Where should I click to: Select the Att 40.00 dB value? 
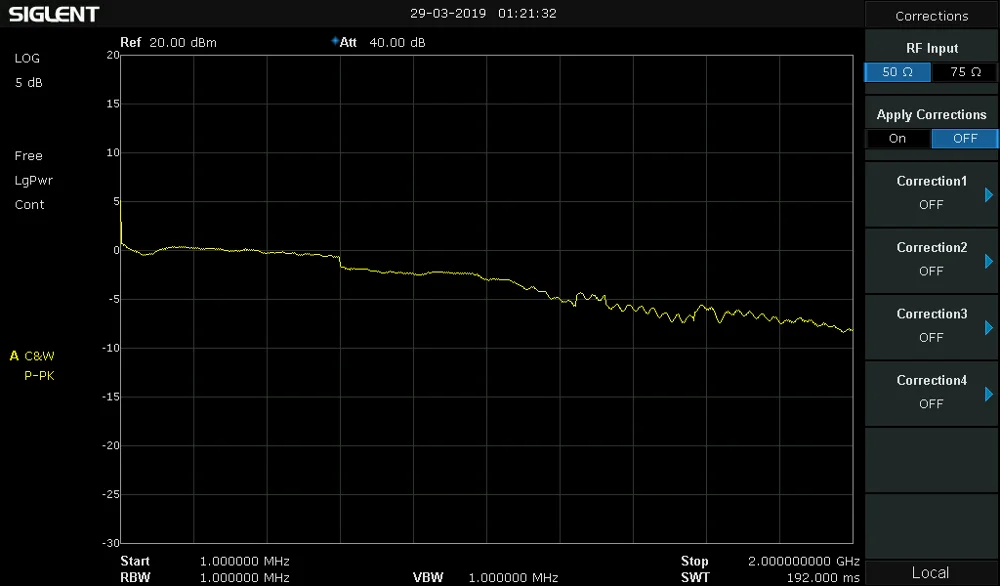[x=382, y=42]
